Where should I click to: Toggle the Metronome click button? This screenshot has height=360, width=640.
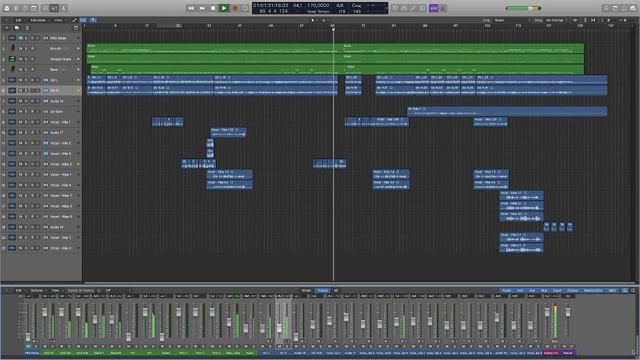tap(443, 8)
